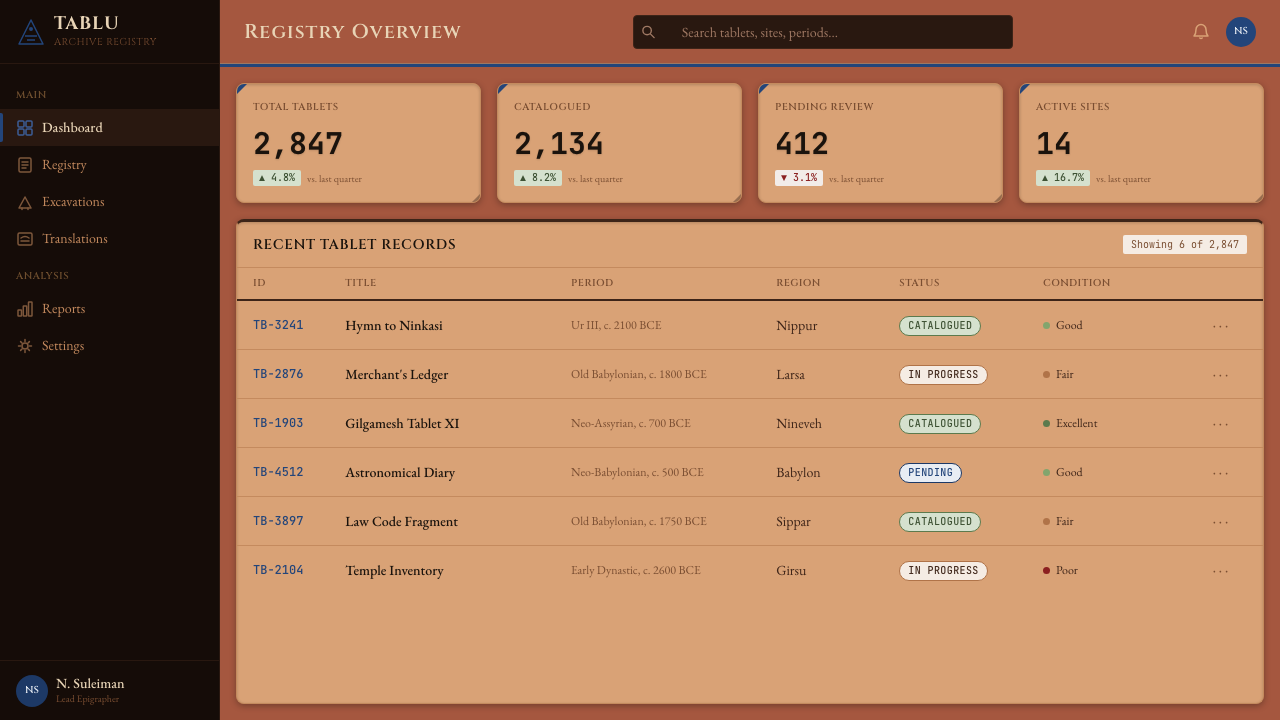Click the Total Tablets stat card
The image size is (1280, 720).
(359, 143)
